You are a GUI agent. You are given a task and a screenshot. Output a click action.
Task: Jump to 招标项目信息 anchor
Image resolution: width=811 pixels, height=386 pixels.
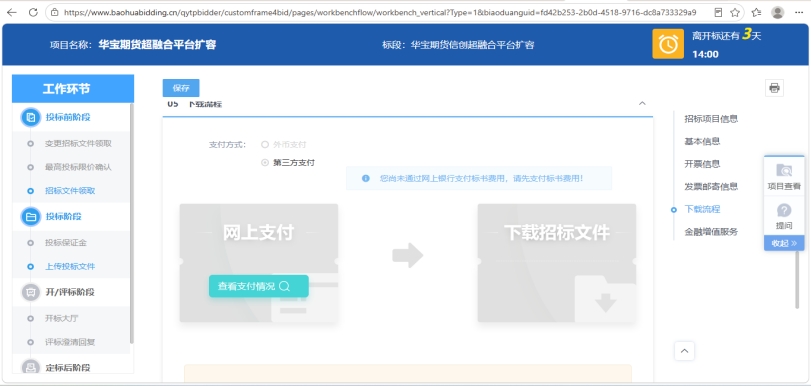[711, 119]
